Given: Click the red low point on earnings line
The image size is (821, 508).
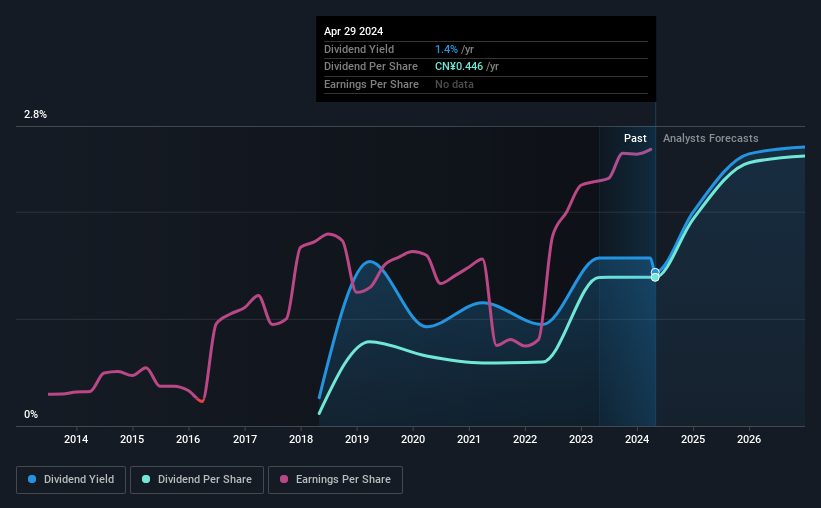Looking at the screenshot, I should [201, 401].
